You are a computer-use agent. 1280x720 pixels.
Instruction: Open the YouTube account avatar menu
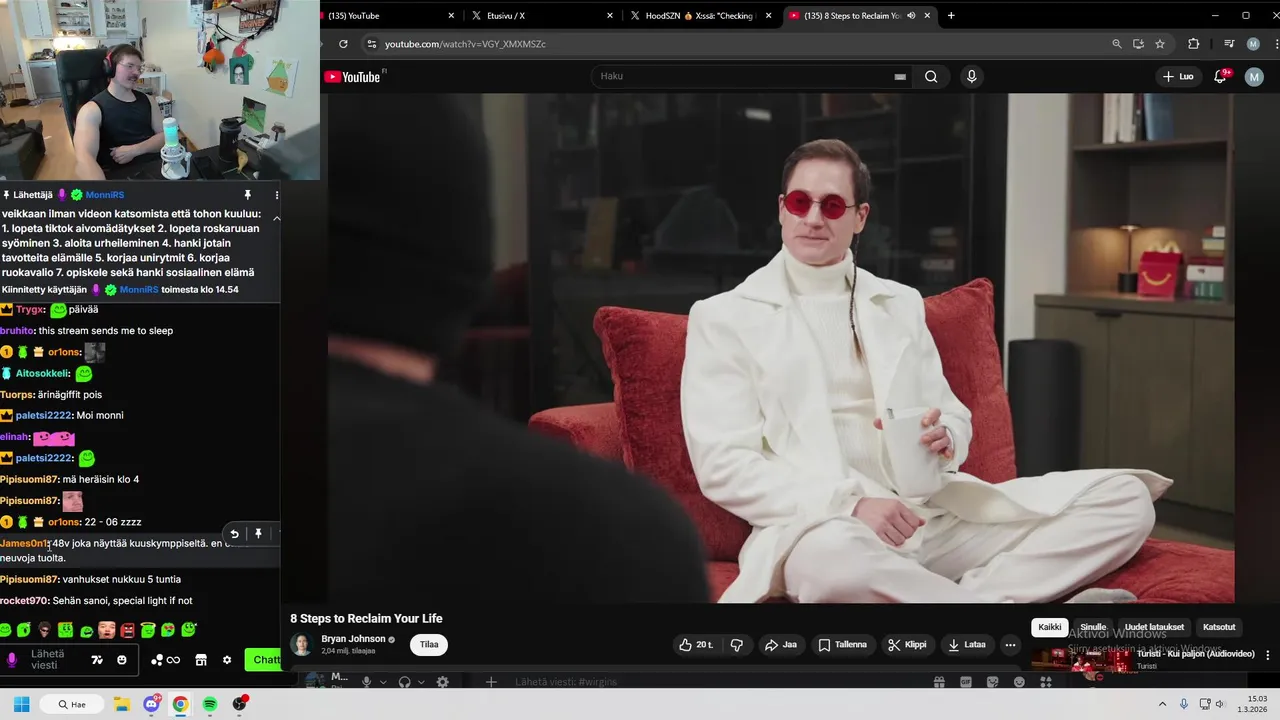click(x=1254, y=77)
